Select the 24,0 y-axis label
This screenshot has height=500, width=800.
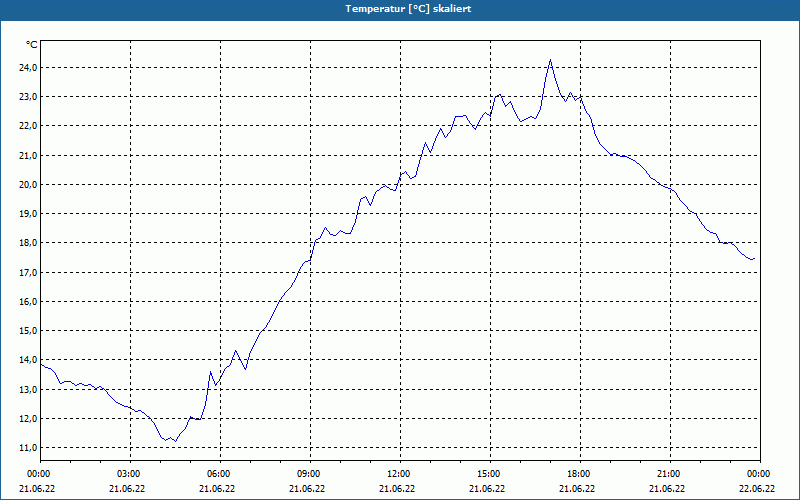click(x=27, y=67)
